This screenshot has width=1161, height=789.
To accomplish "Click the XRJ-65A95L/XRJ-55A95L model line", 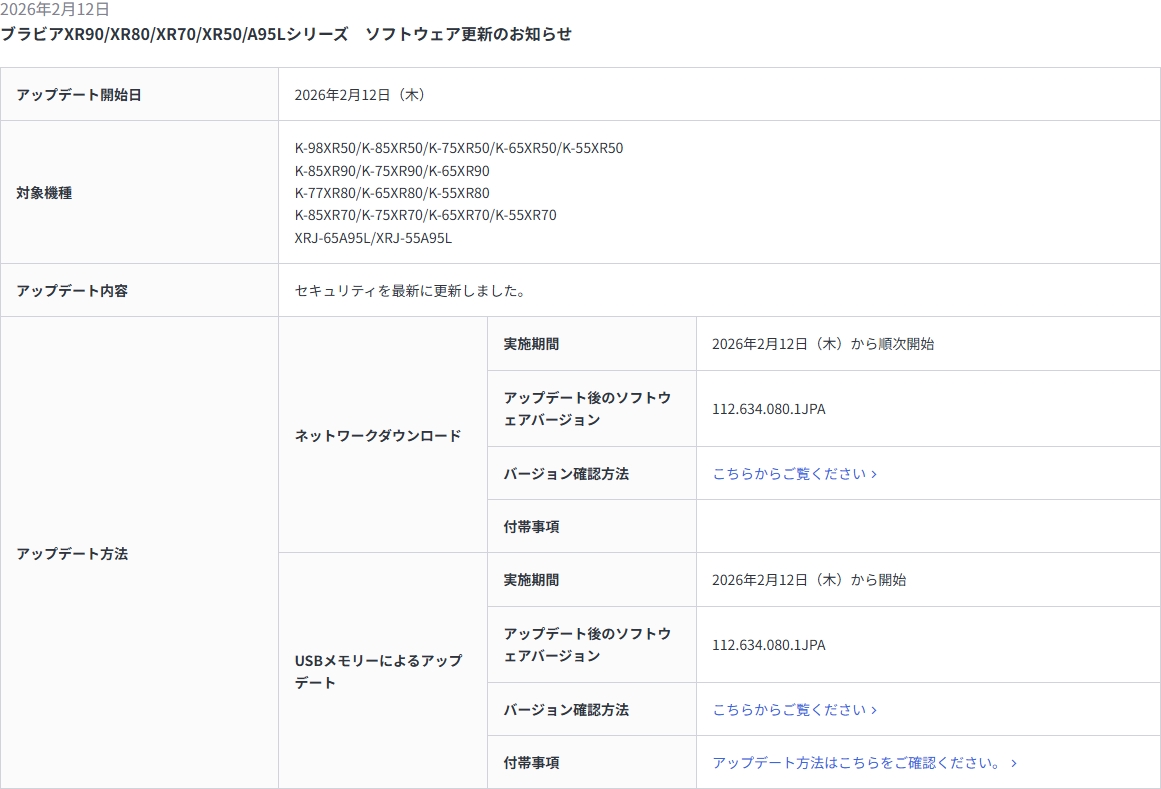I will tap(373, 238).
